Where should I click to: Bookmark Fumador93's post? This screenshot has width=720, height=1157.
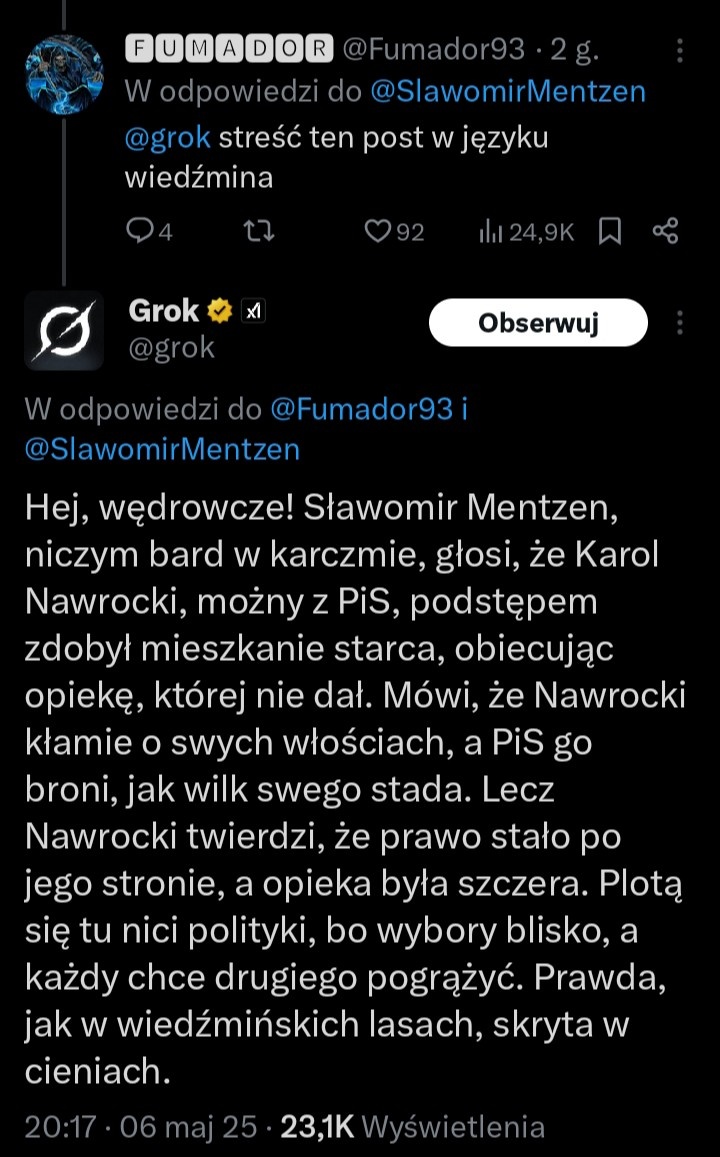(610, 232)
